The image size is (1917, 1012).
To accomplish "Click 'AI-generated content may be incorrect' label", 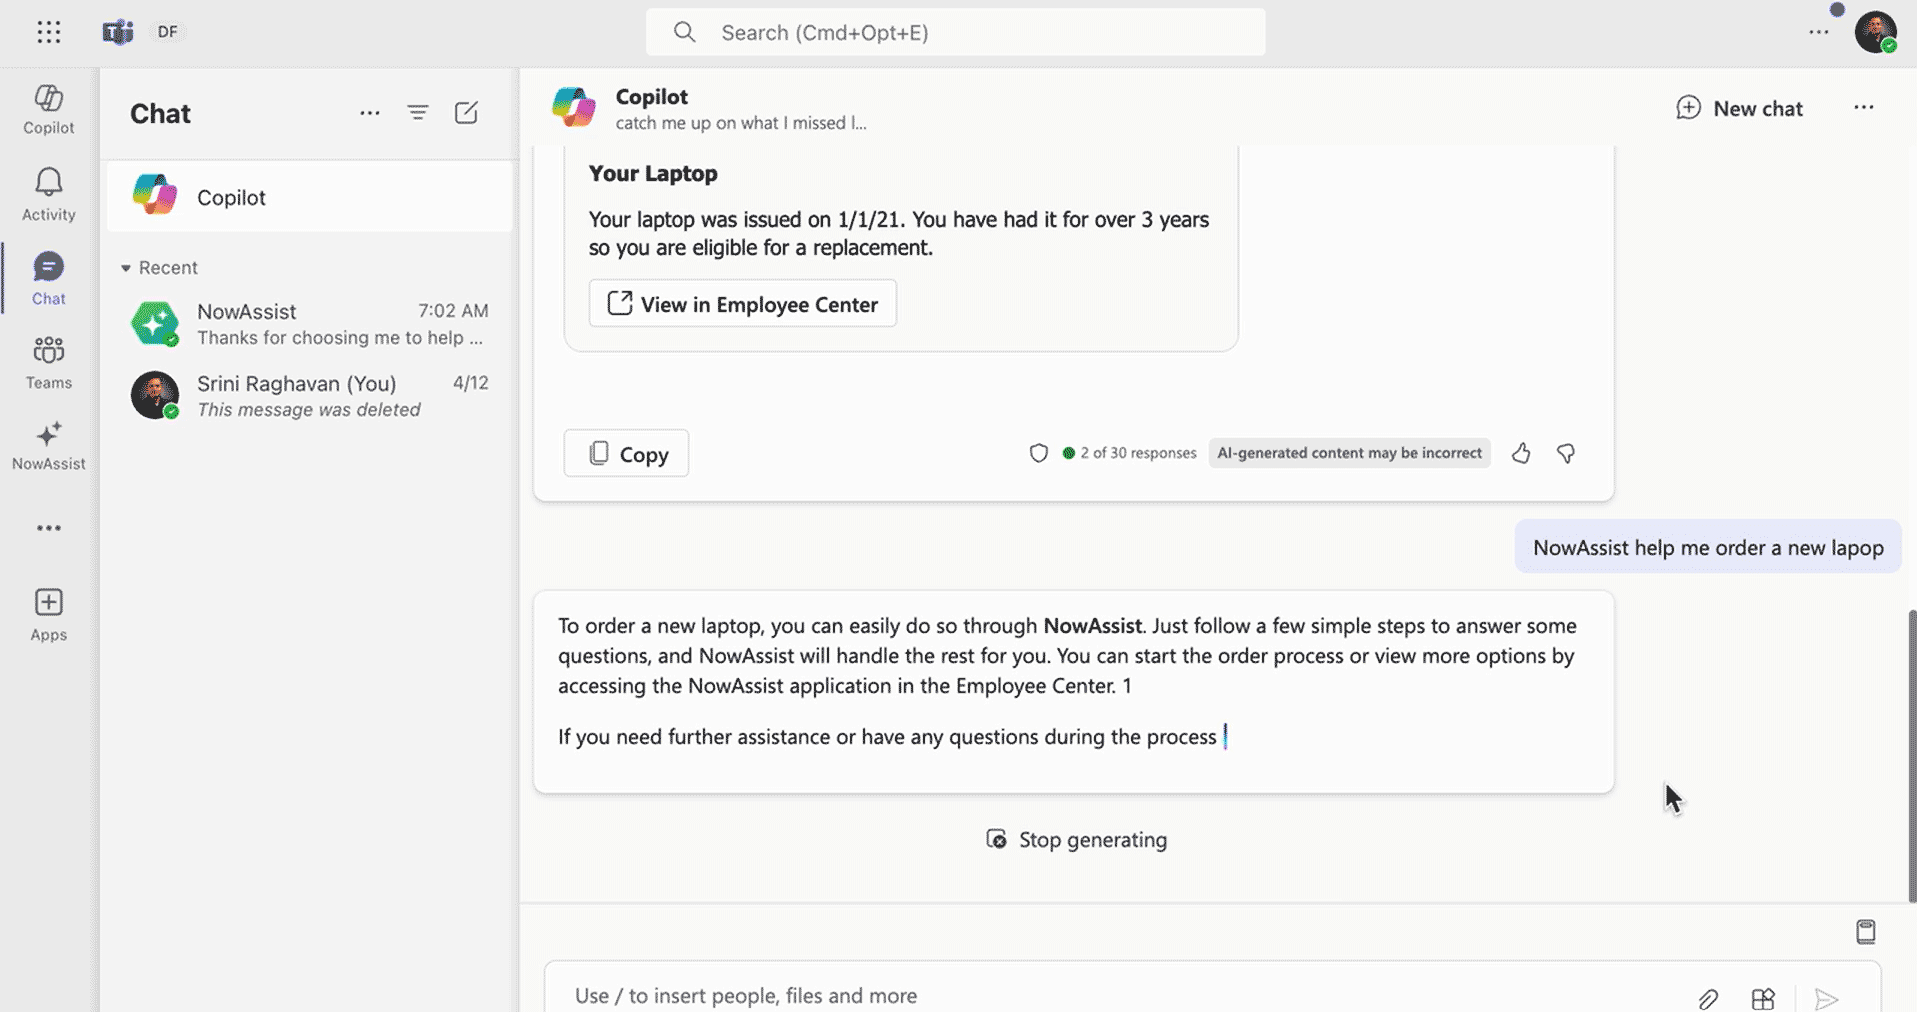I will (x=1349, y=453).
